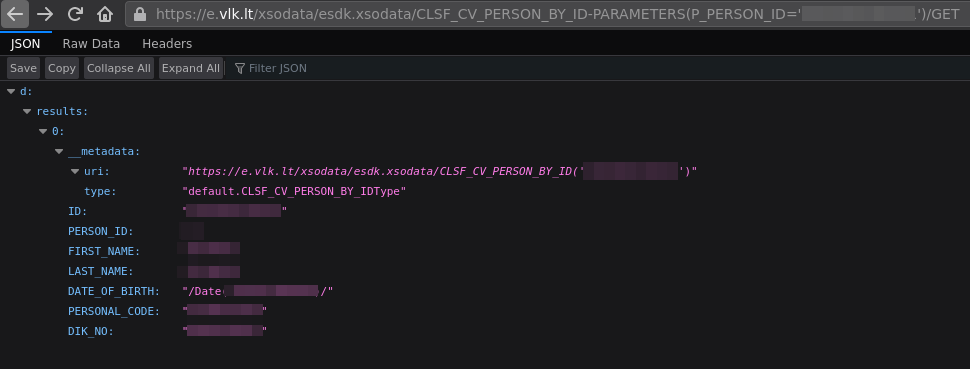The image size is (970, 369).
Task: Collapse the results: node
Action: pos(27,111)
